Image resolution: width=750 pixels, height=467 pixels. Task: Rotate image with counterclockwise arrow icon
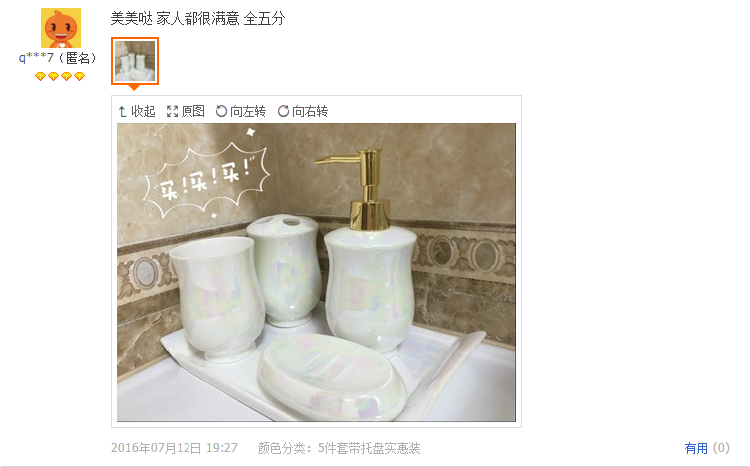click(x=221, y=111)
